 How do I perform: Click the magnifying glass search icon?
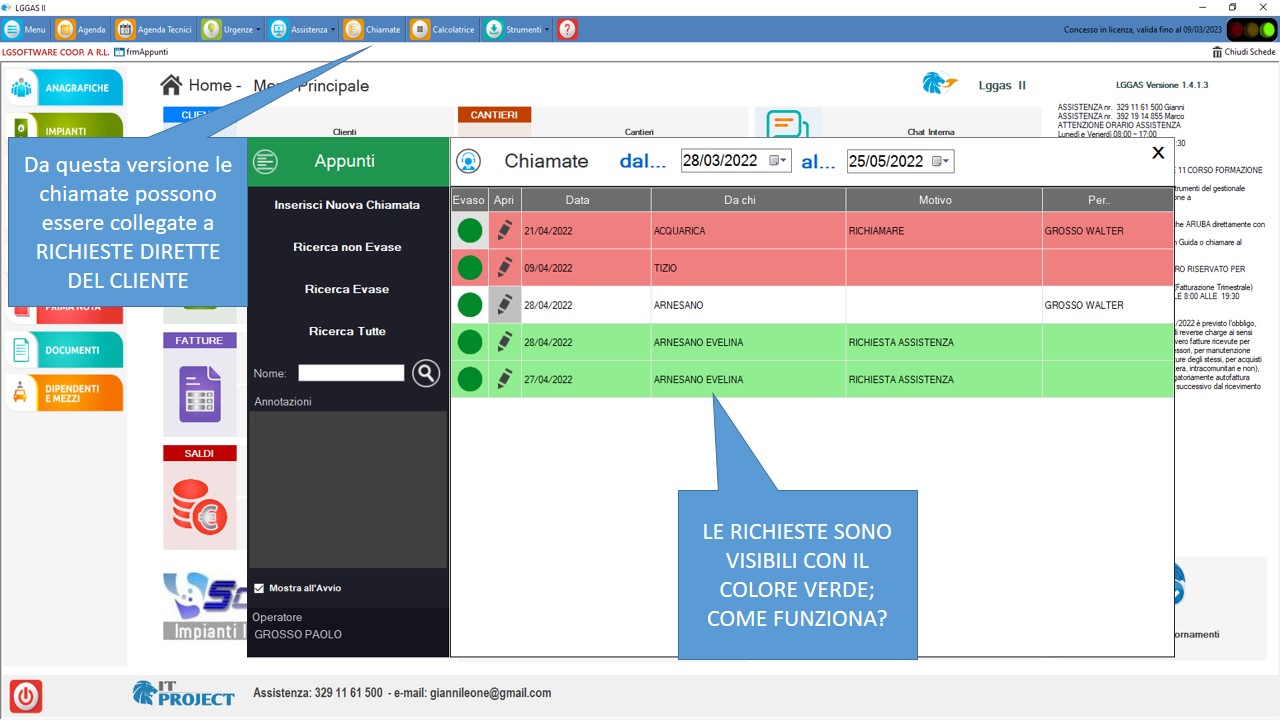(426, 373)
